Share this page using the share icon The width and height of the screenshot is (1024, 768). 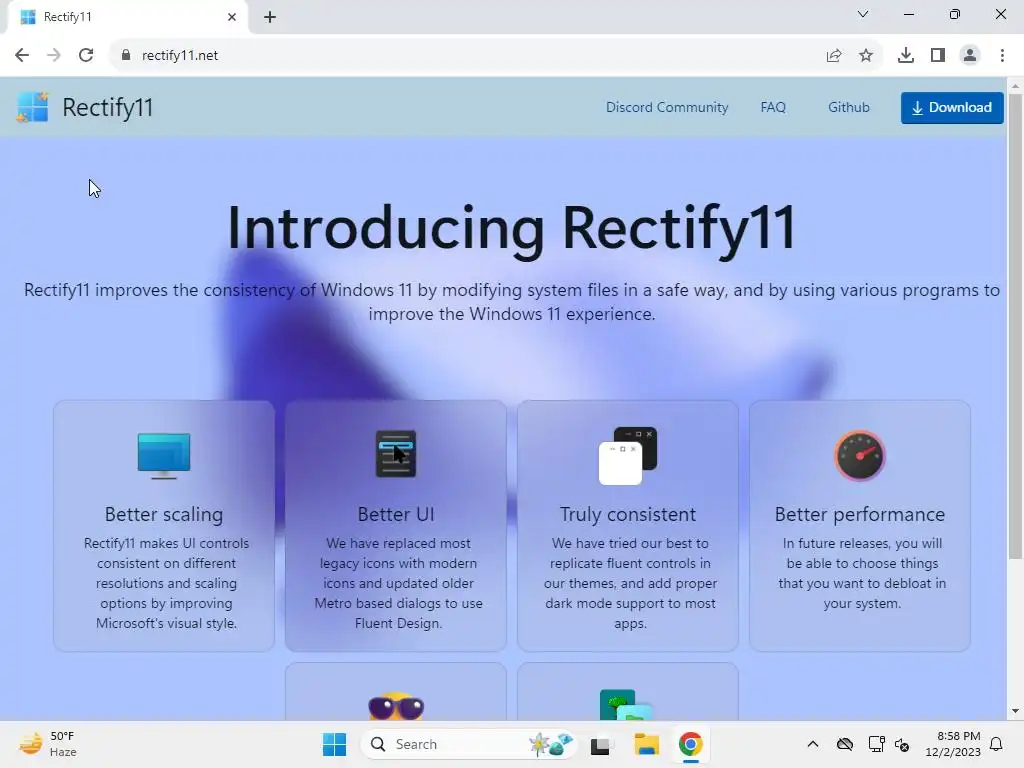[x=834, y=56]
